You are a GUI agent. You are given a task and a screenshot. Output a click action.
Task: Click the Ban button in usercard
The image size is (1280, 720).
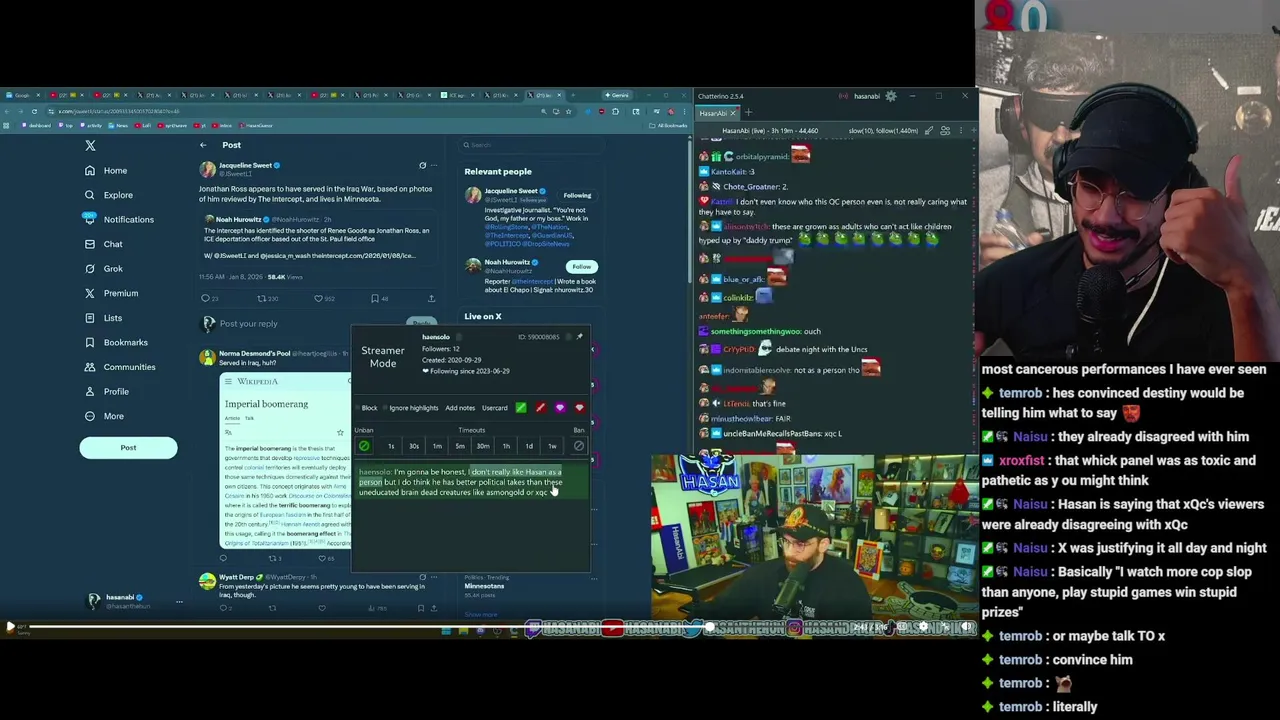click(579, 446)
